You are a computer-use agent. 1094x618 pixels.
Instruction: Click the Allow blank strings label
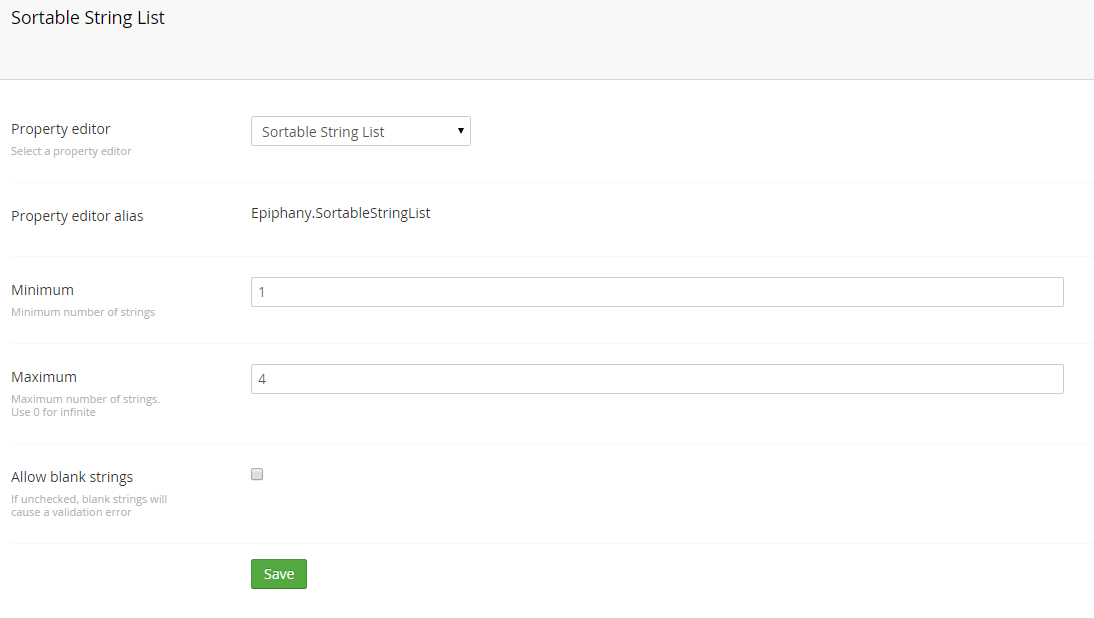point(72,477)
